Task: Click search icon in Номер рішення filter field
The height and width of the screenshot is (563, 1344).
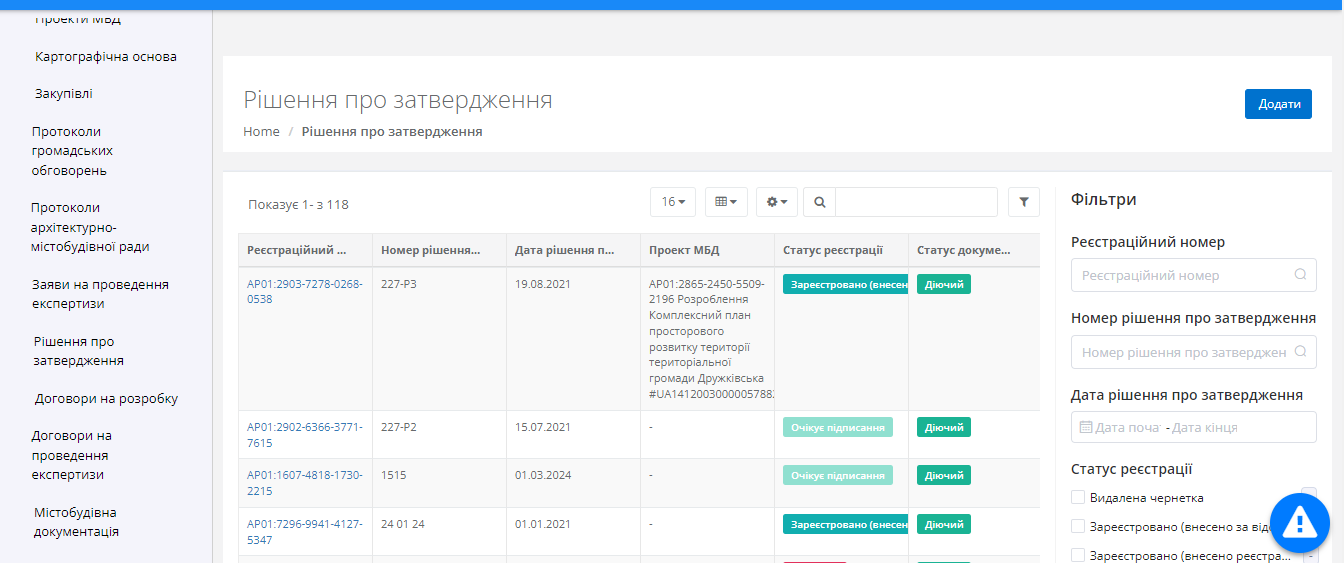Action: click(1300, 352)
